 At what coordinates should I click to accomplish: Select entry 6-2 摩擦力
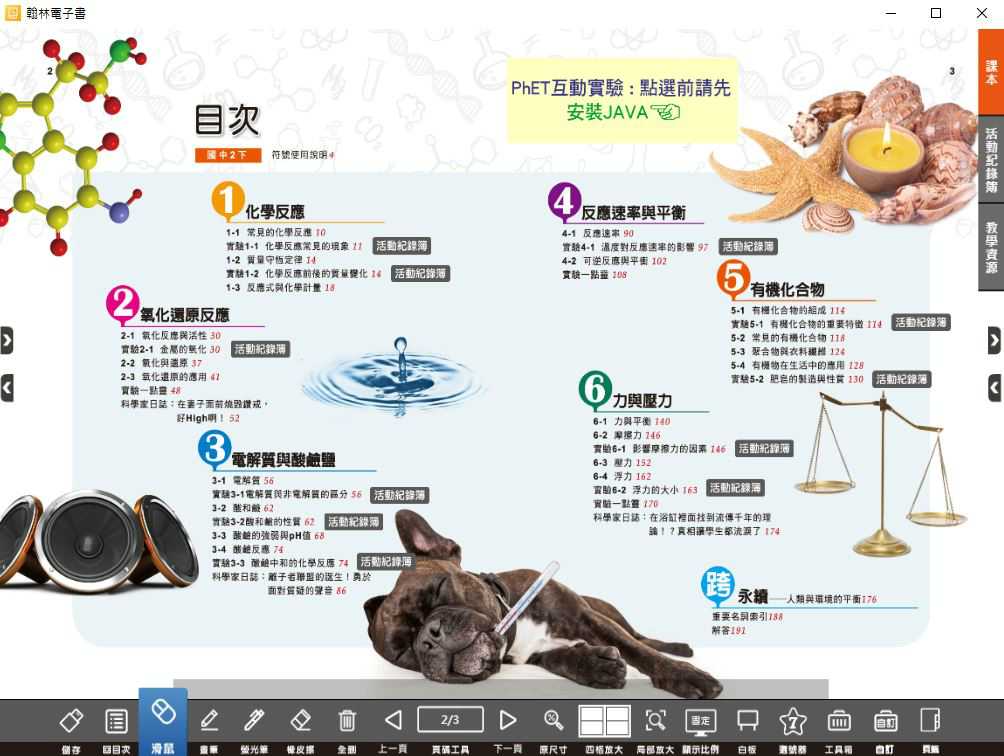[x=626, y=435]
